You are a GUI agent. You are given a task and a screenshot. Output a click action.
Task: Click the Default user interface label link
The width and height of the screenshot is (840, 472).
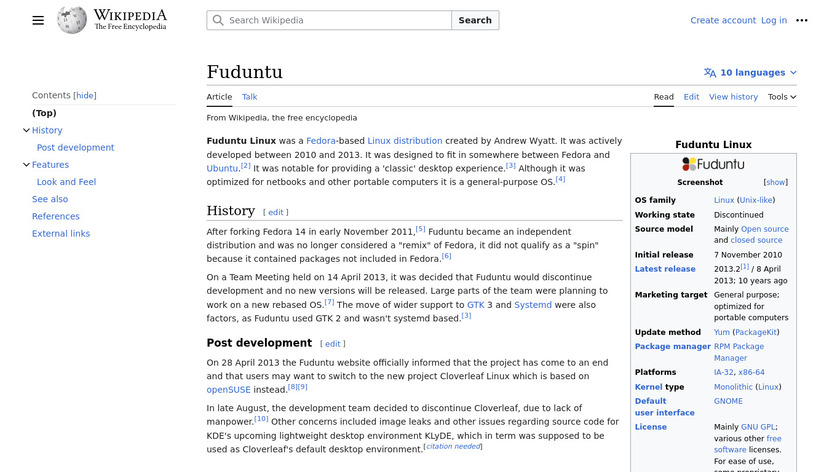pyautogui.click(x=664, y=407)
